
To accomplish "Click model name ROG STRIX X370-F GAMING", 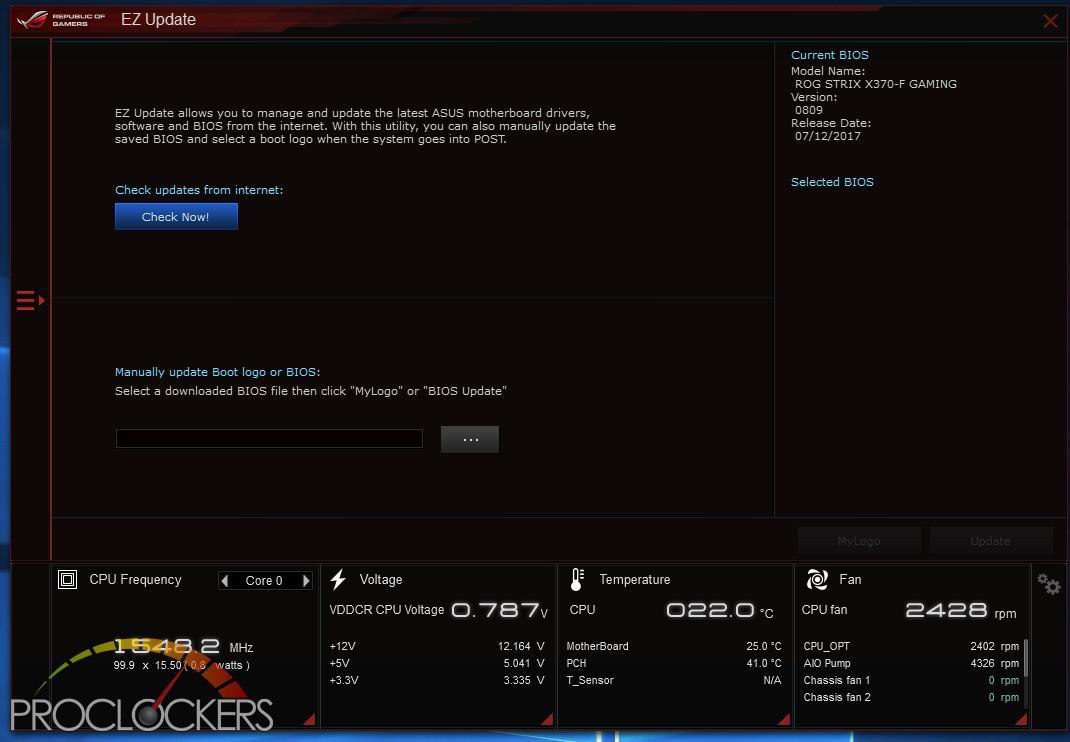I will pos(876,84).
